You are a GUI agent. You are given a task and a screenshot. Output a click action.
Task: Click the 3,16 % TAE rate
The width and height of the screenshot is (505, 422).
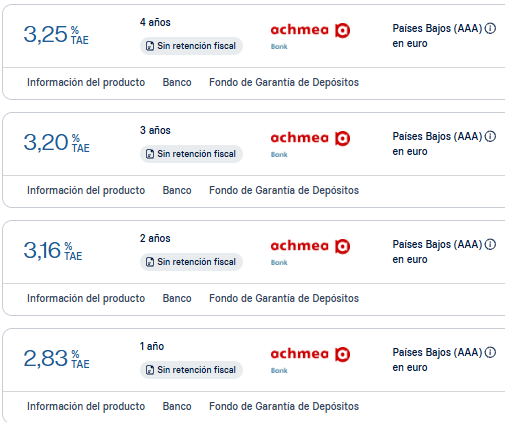pos(53,251)
